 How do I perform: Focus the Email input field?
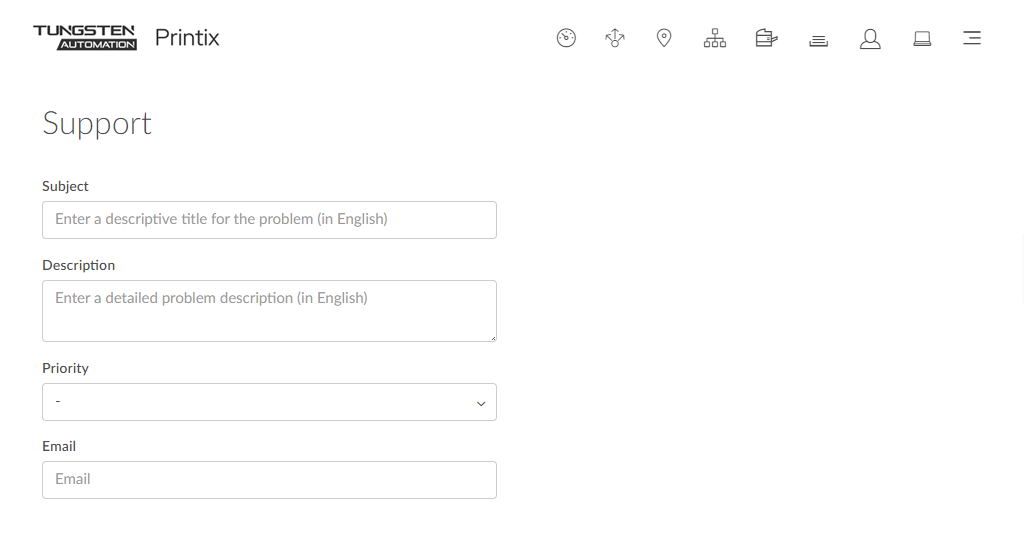click(x=269, y=480)
